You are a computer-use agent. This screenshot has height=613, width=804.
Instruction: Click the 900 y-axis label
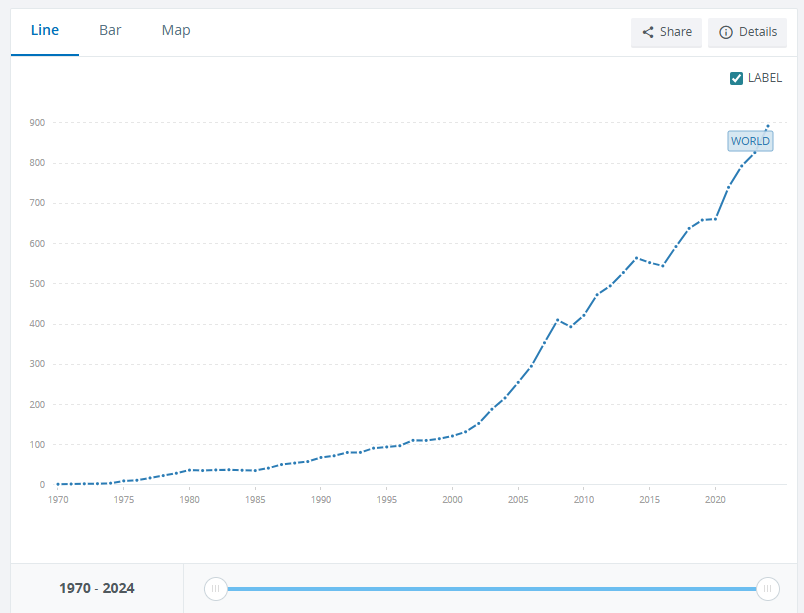37,122
